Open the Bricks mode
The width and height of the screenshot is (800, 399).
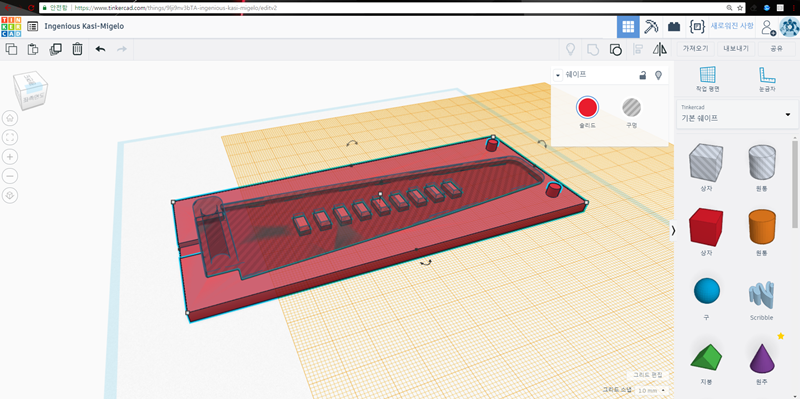(x=674, y=27)
